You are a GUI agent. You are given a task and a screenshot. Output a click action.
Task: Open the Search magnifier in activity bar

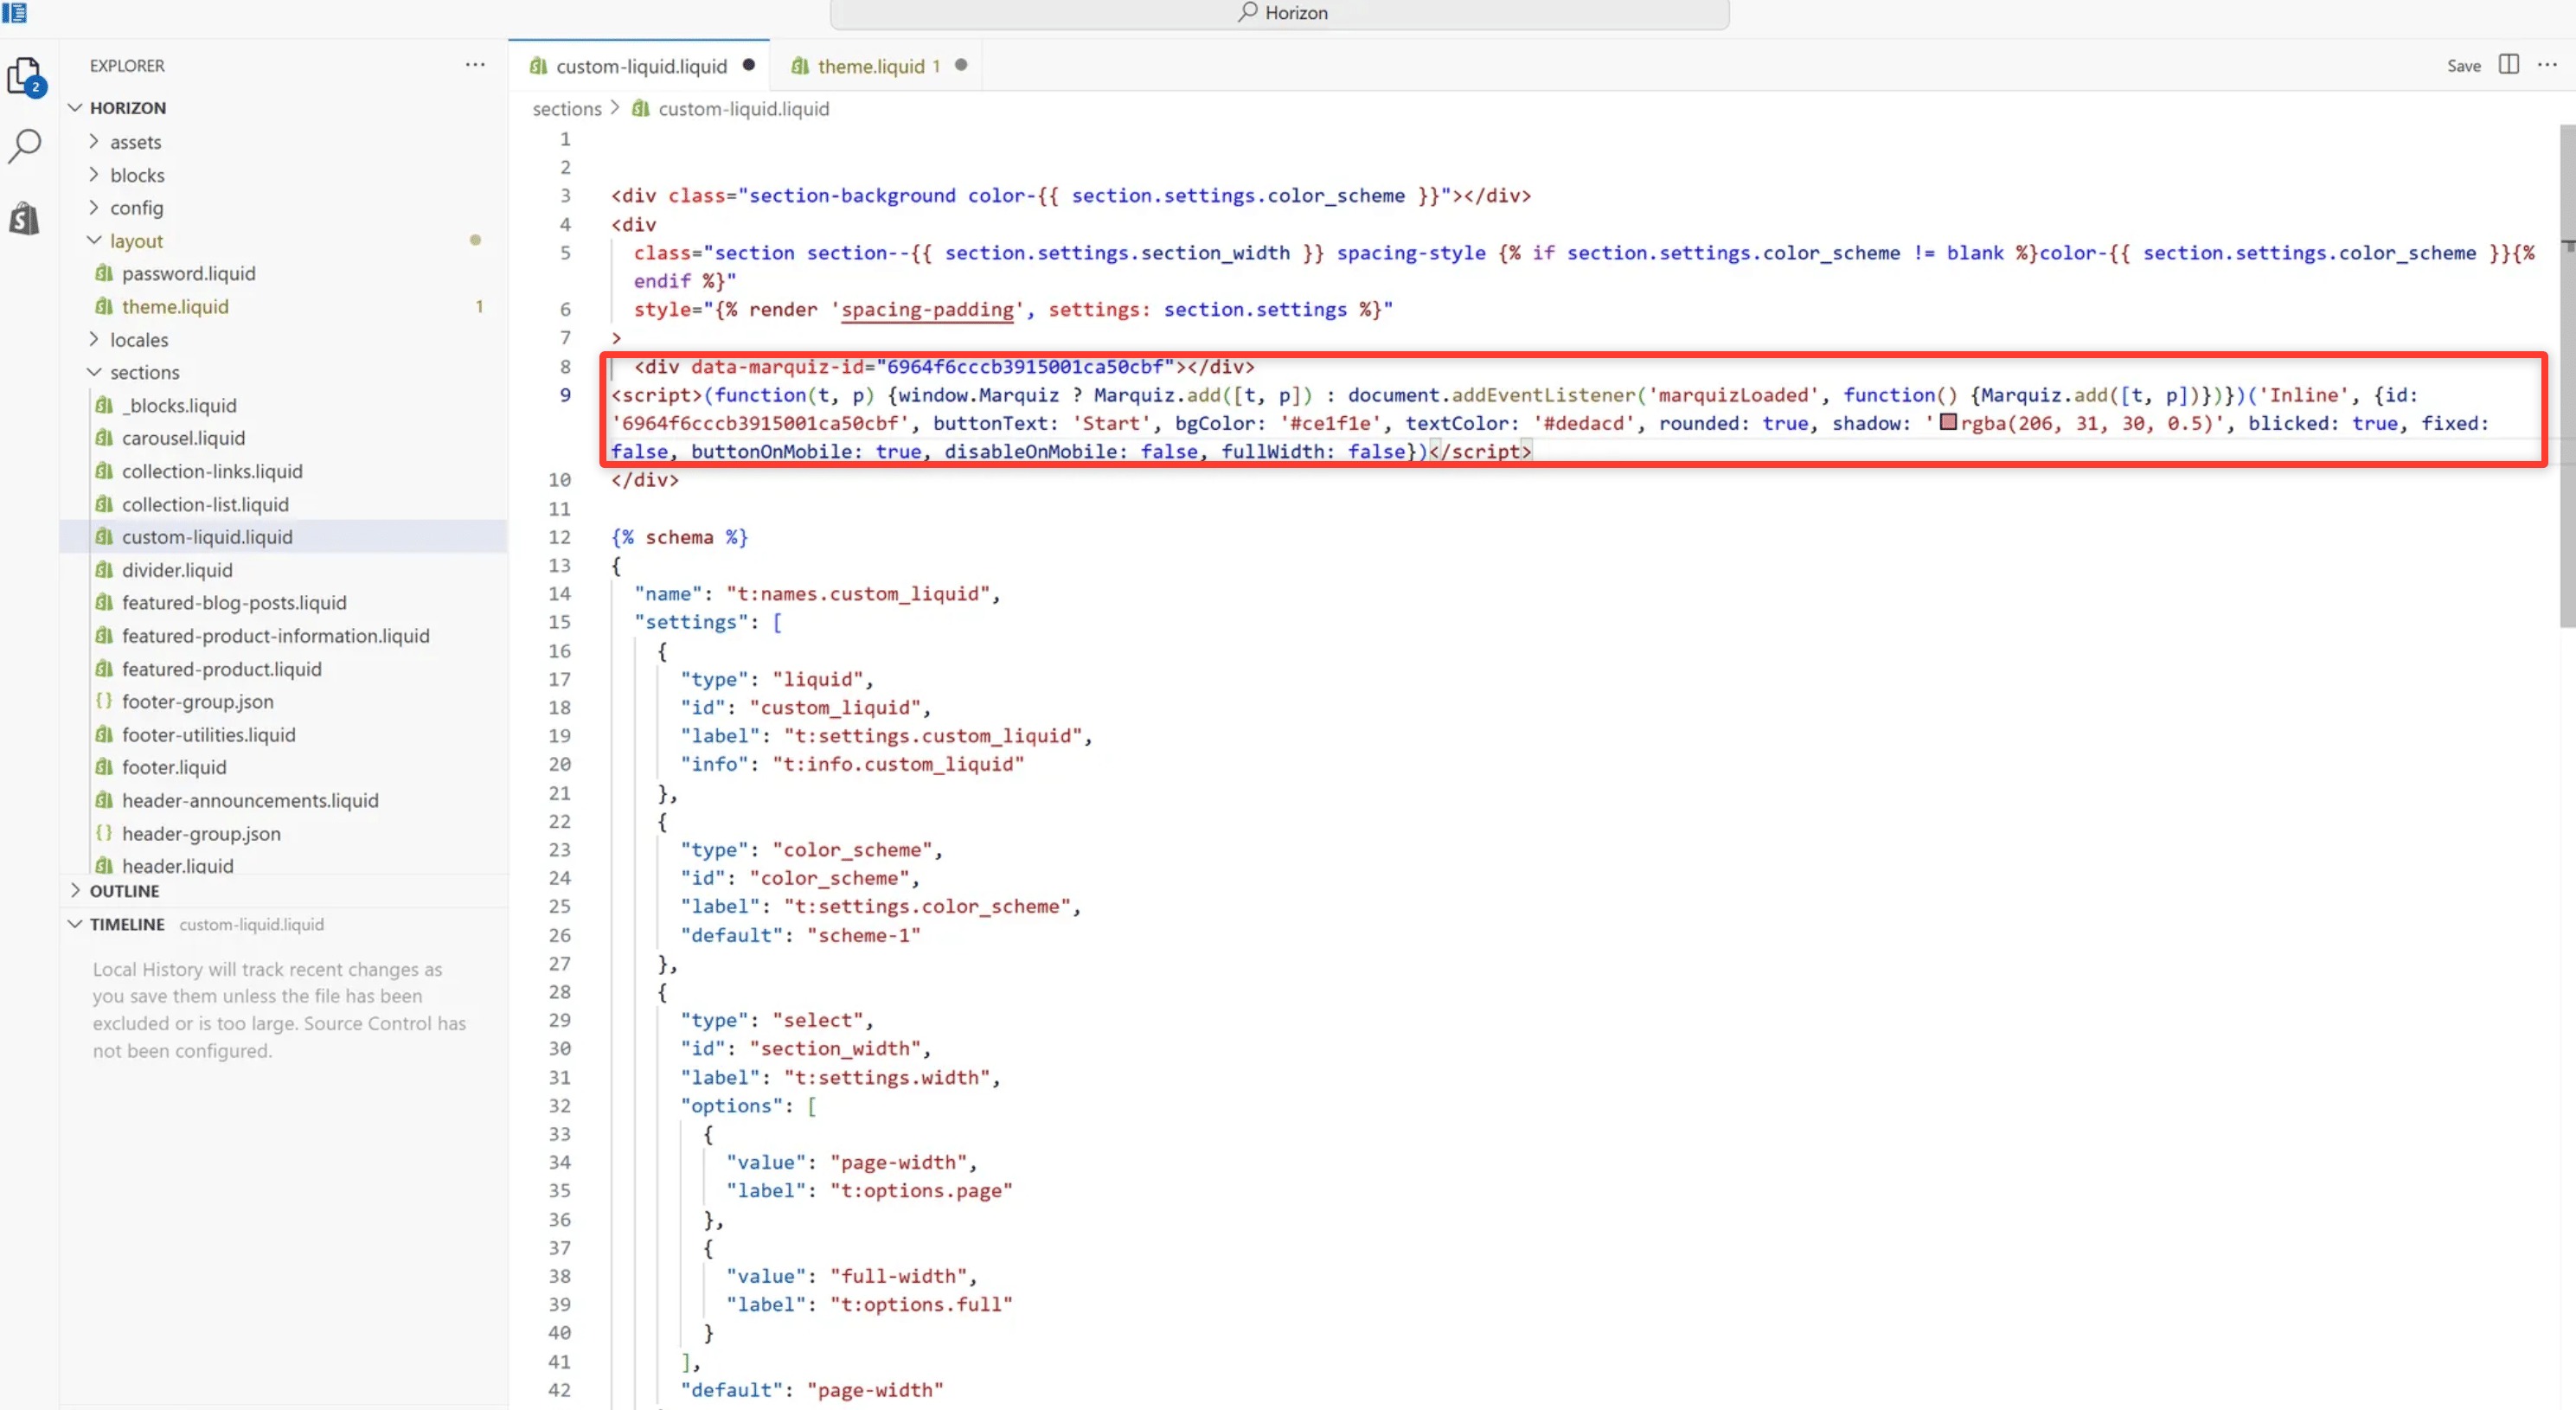pos(24,146)
